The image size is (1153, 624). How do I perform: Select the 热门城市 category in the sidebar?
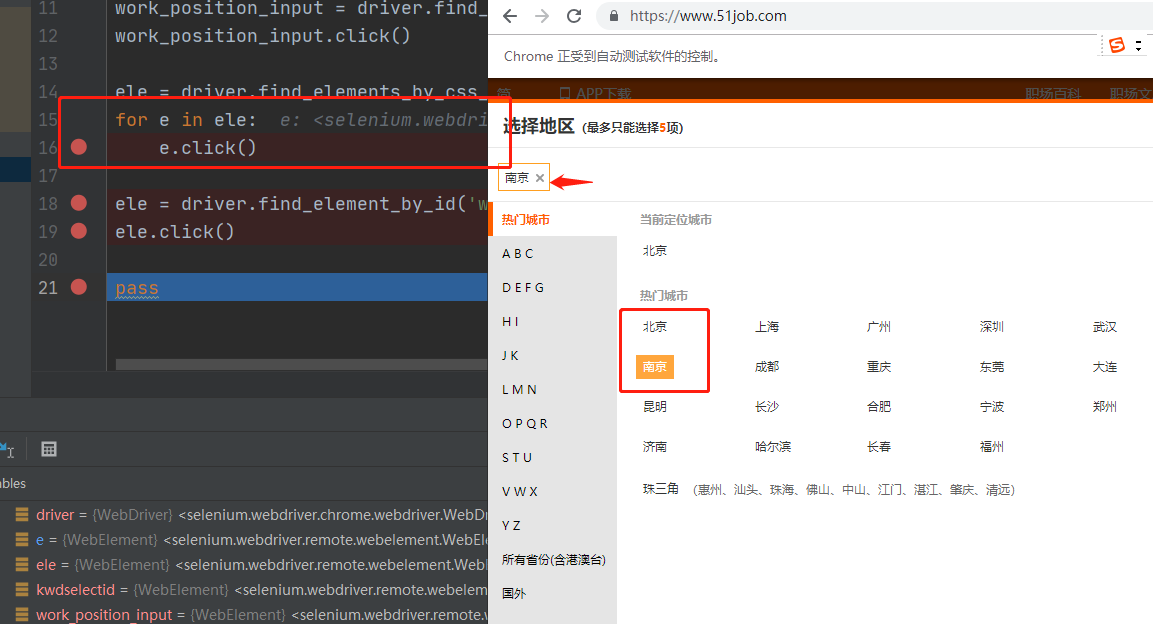point(527,219)
